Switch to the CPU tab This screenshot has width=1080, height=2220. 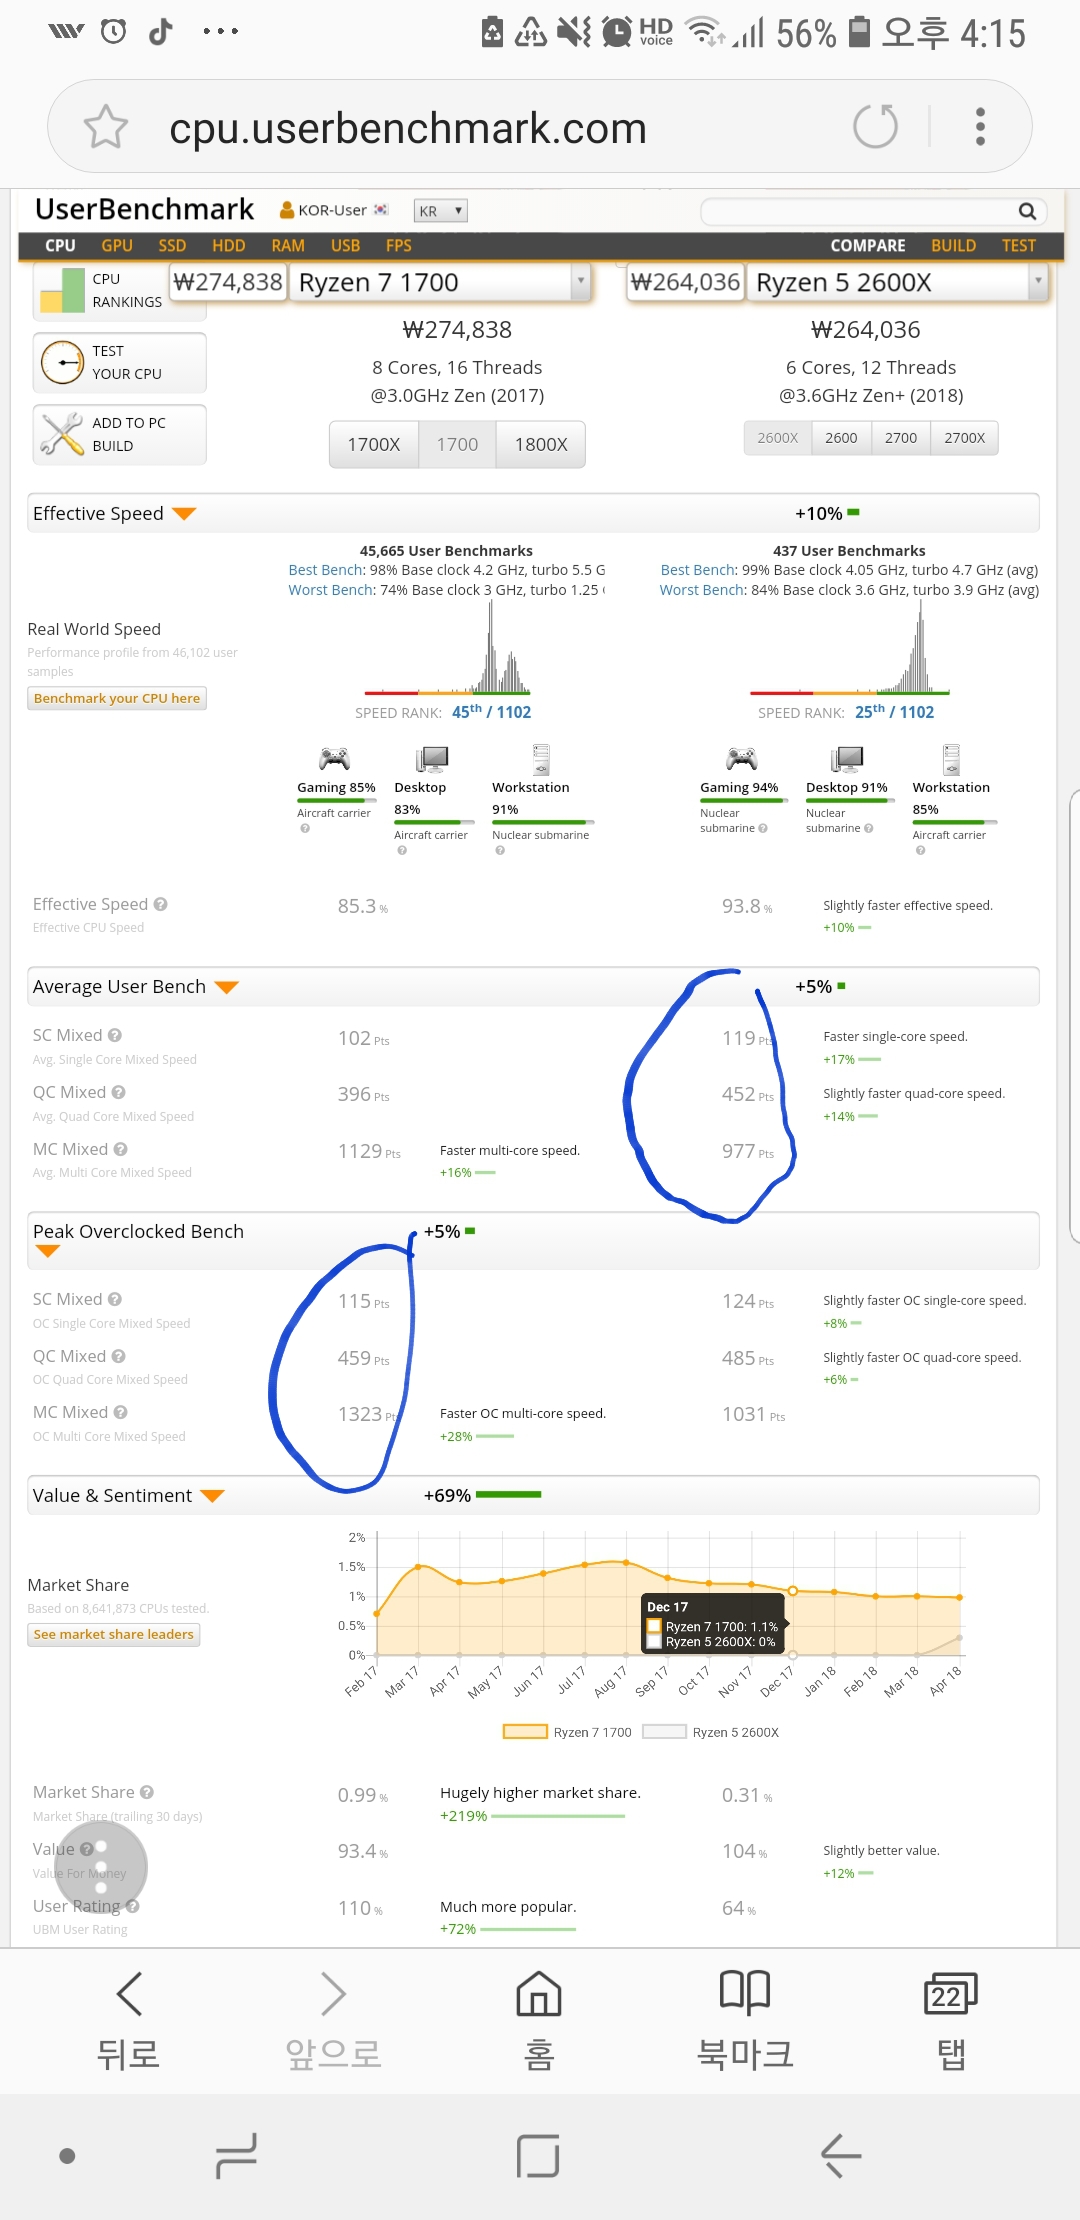60,246
